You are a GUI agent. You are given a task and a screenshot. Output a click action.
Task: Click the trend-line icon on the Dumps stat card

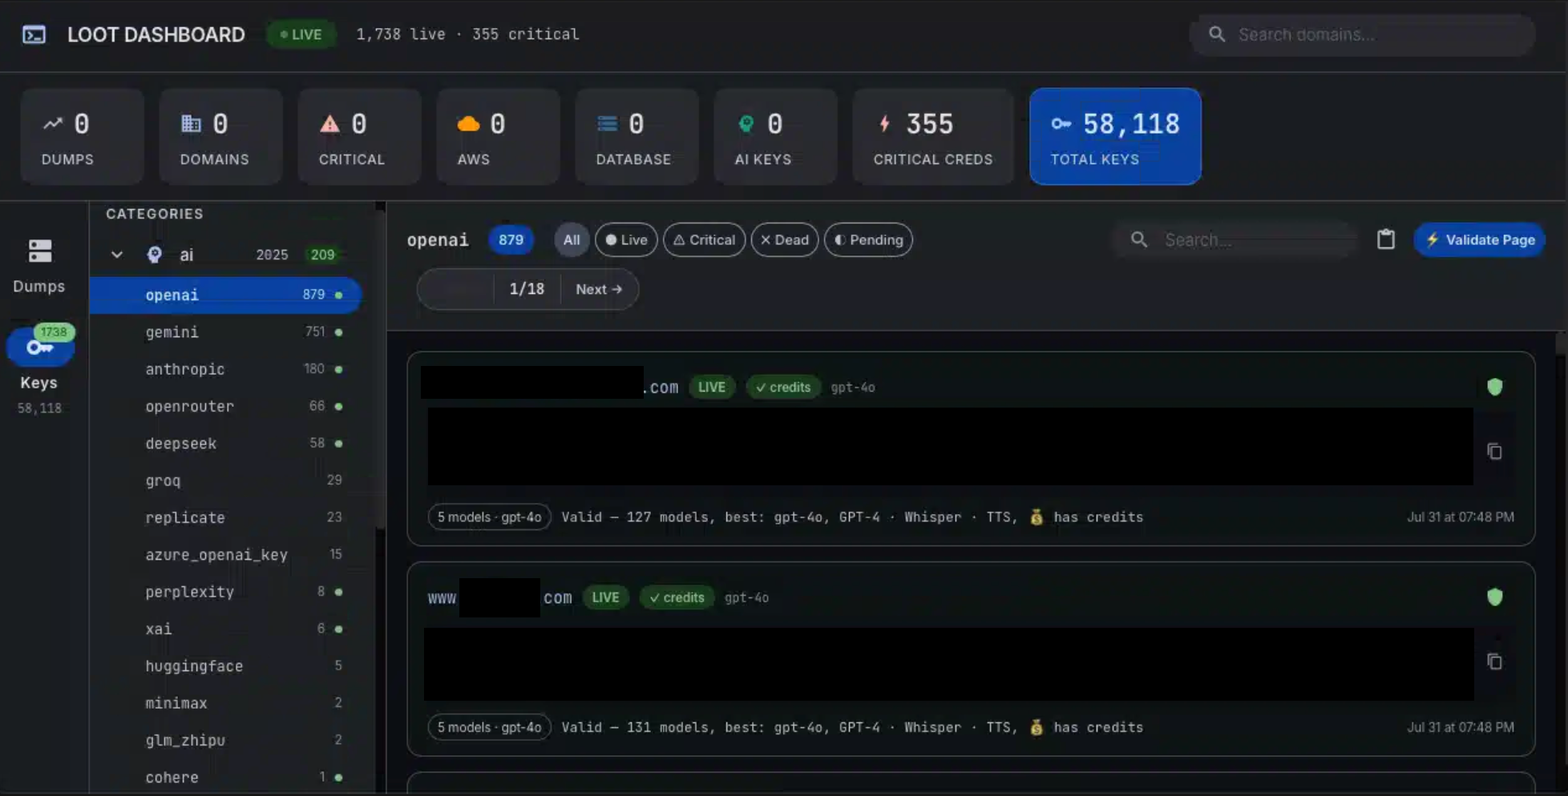coord(53,124)
